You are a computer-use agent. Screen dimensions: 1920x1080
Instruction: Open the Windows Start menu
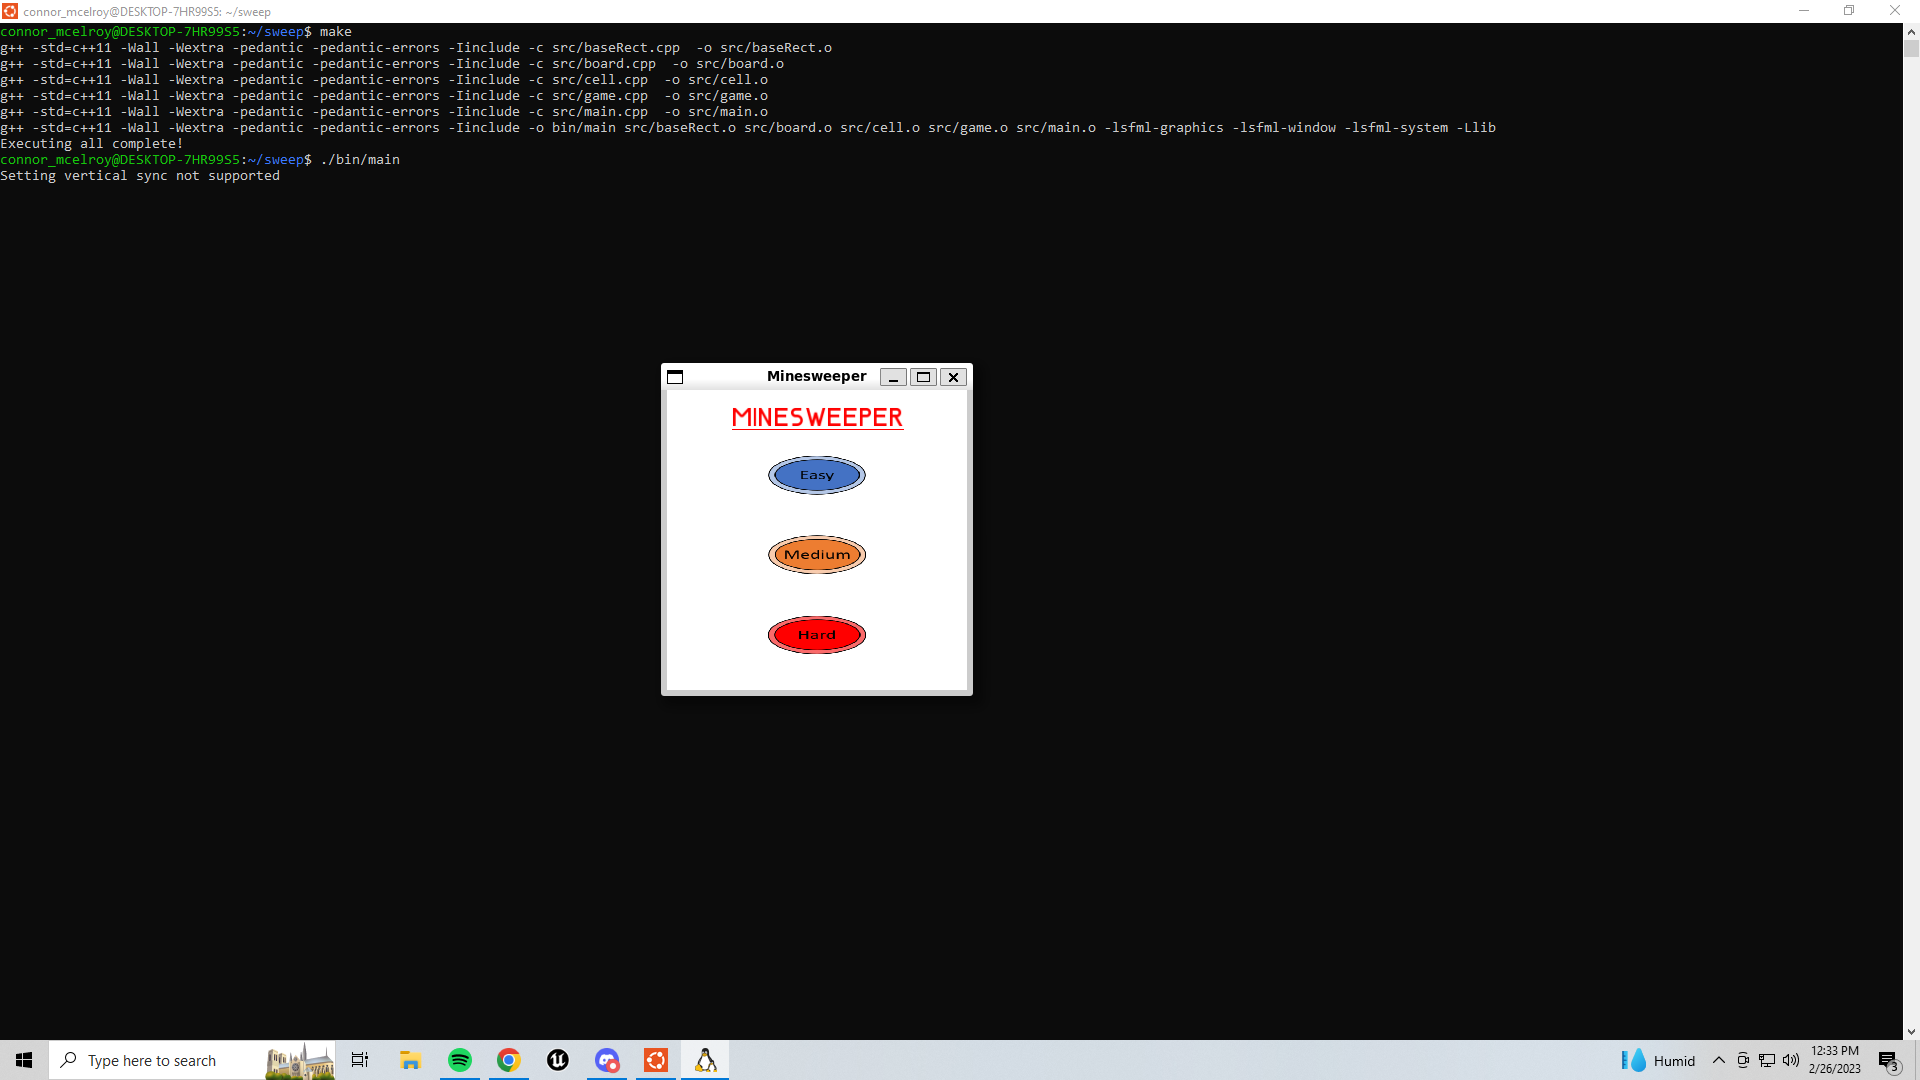24,1060
